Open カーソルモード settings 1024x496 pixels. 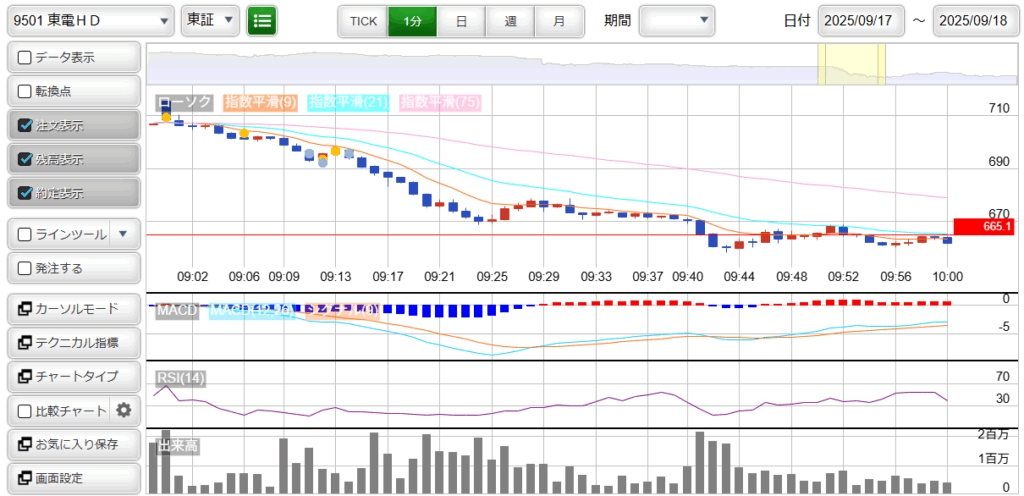point(73,309)
